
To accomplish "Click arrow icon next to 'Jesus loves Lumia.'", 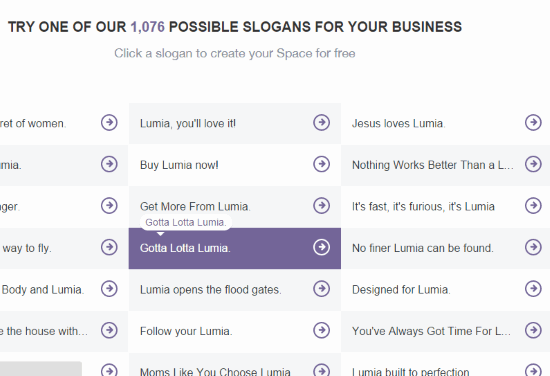I will click(533, 122).
